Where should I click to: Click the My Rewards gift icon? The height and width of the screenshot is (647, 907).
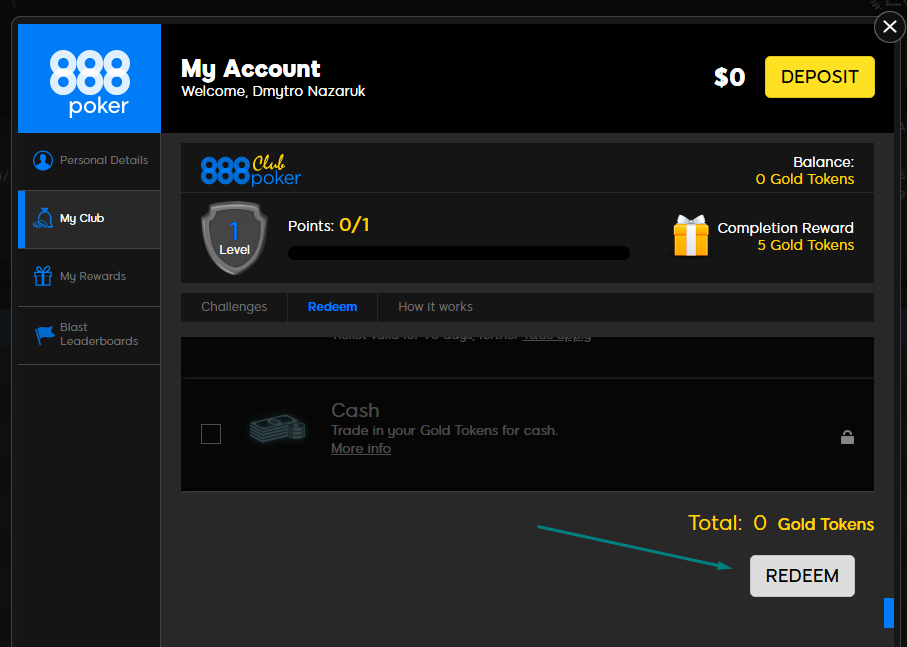pos(43,276)
